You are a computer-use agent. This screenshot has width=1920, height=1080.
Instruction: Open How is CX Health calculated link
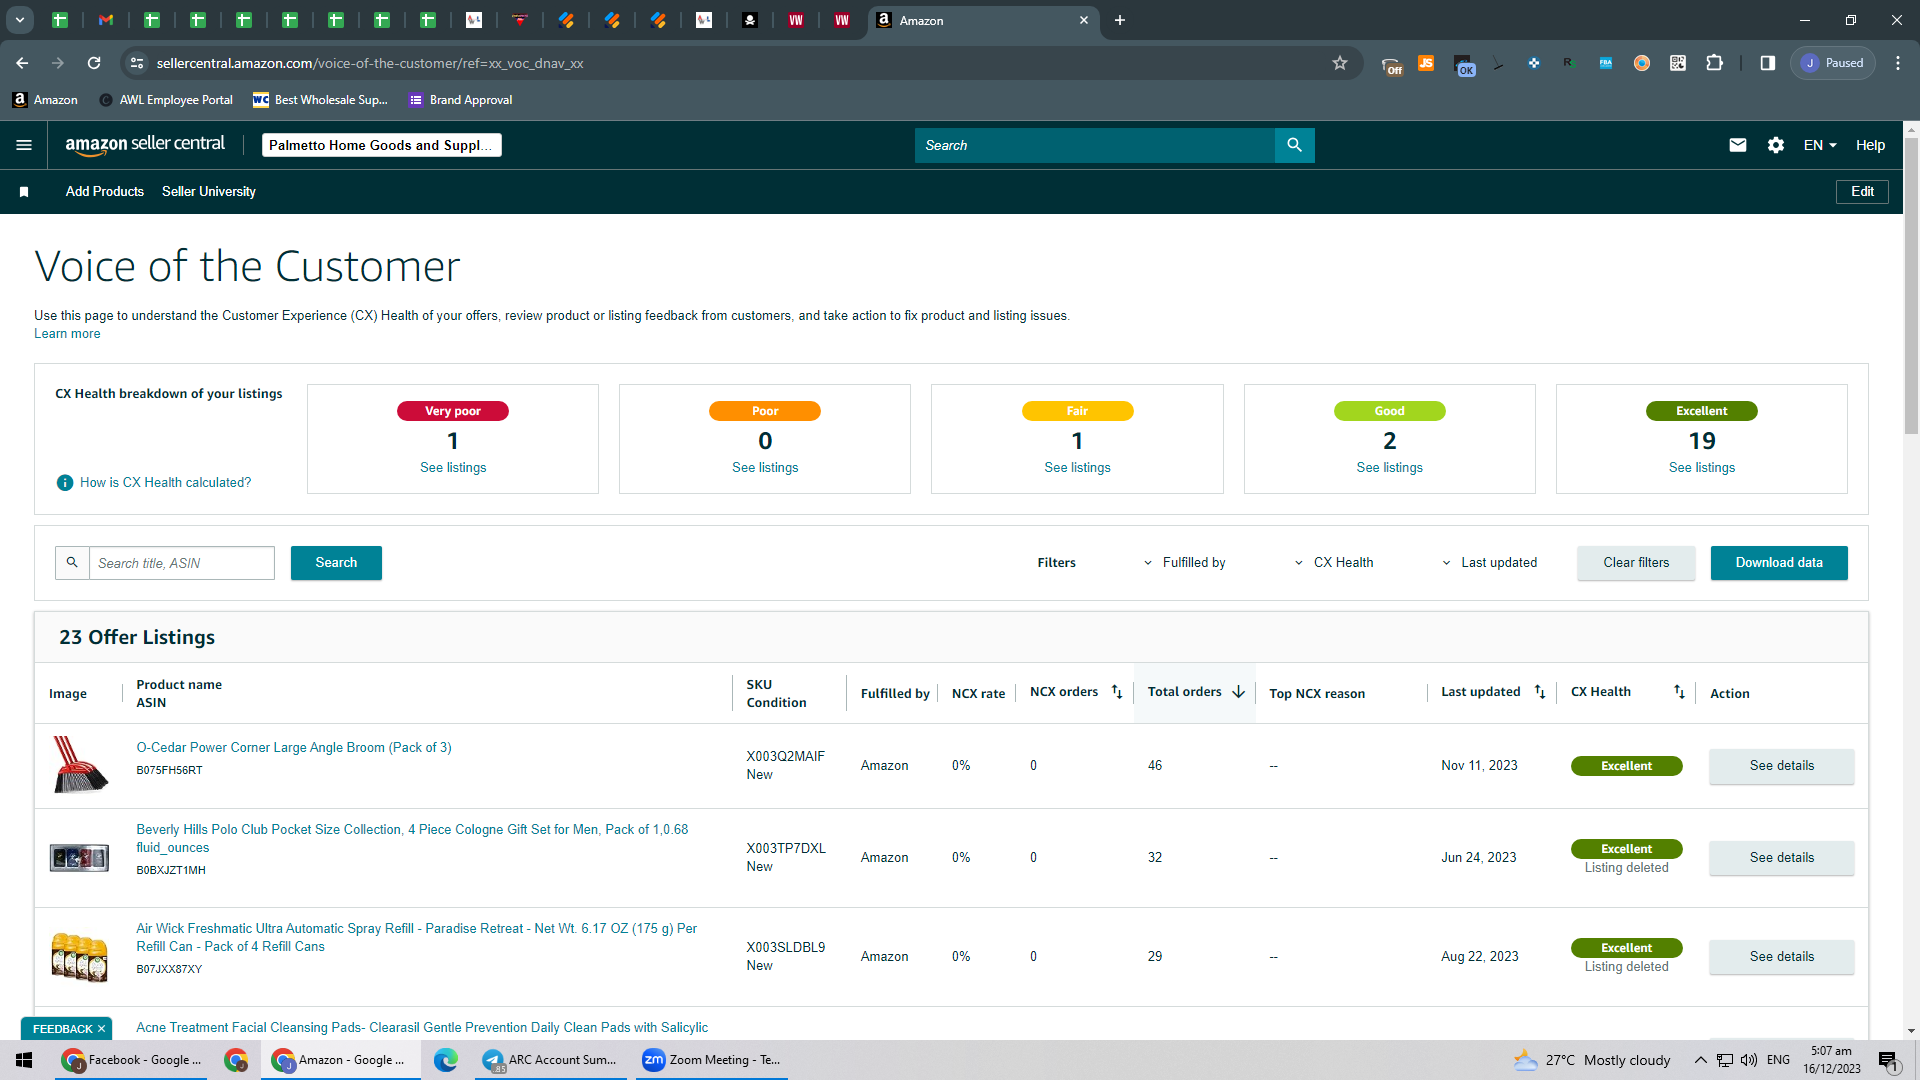coord(166,483)
